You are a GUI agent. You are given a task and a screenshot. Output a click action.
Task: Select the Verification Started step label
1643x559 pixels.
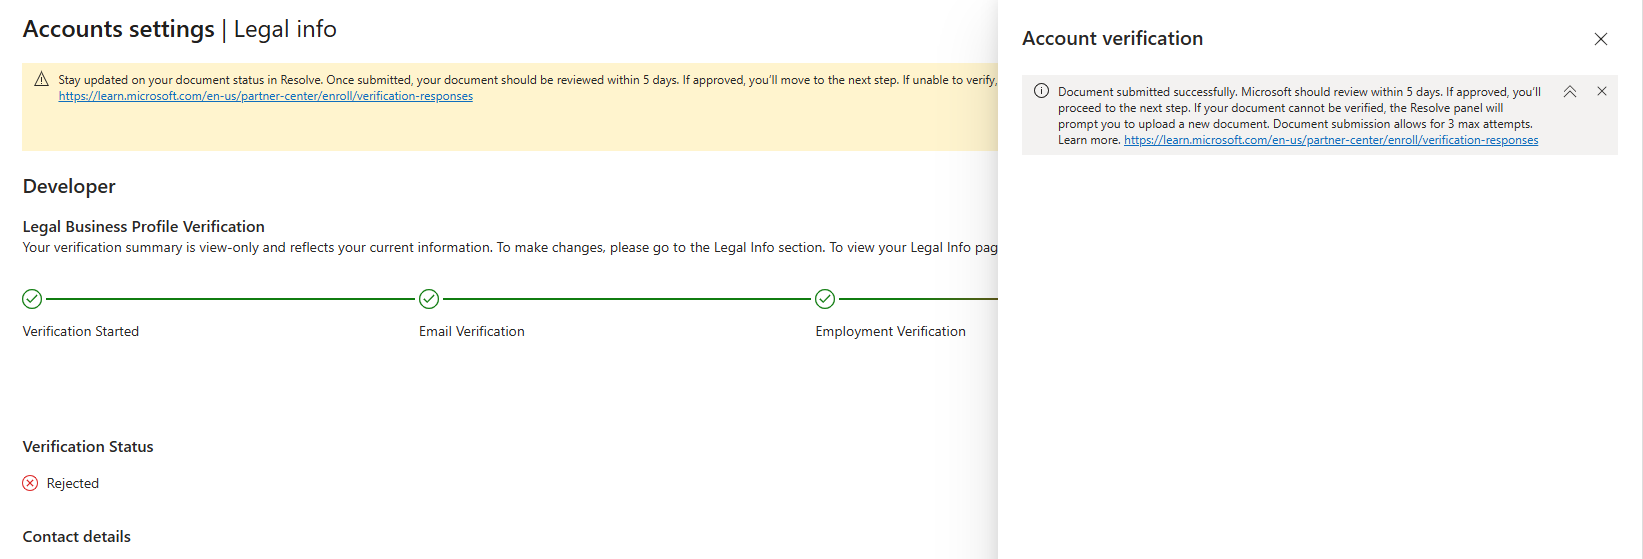[81, 331]
